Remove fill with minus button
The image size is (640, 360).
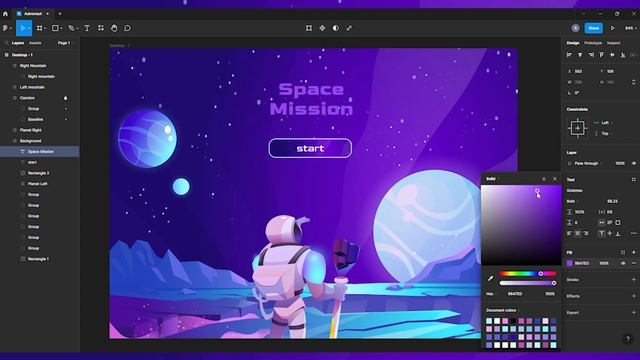click(634, 263)
